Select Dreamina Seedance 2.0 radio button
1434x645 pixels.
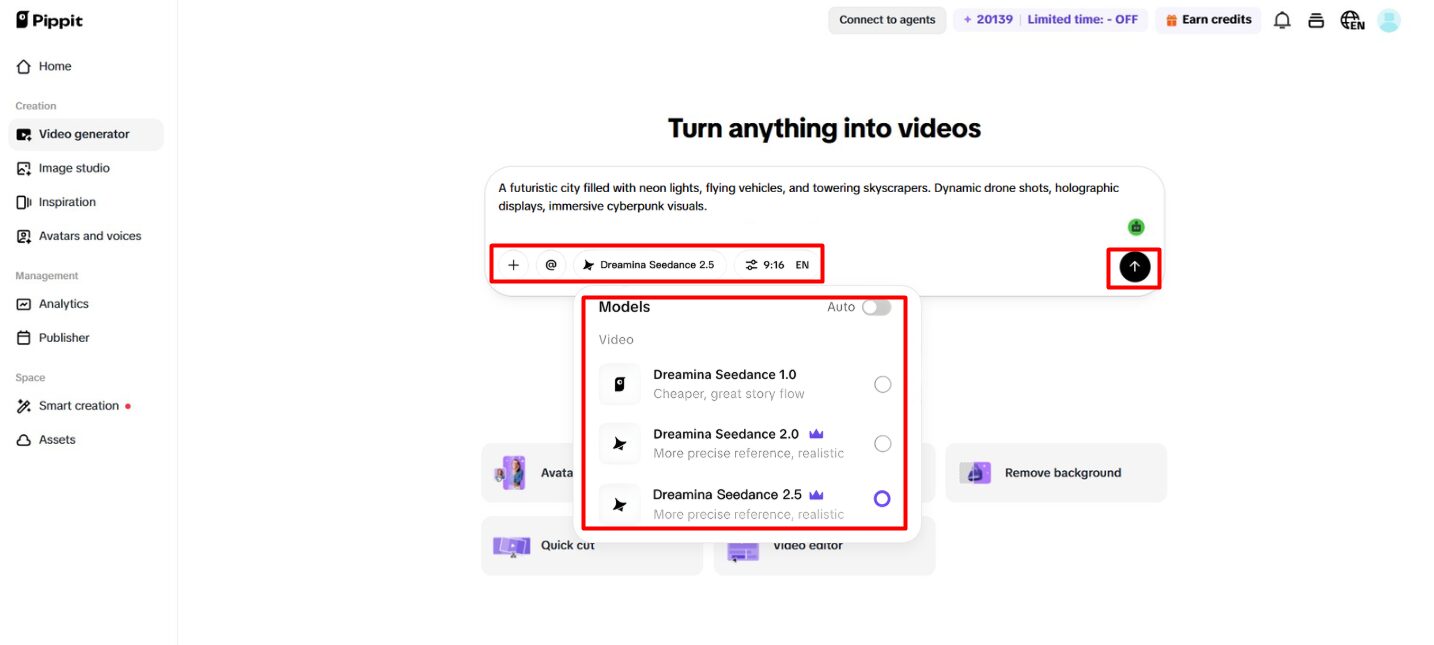click(882, 443)
